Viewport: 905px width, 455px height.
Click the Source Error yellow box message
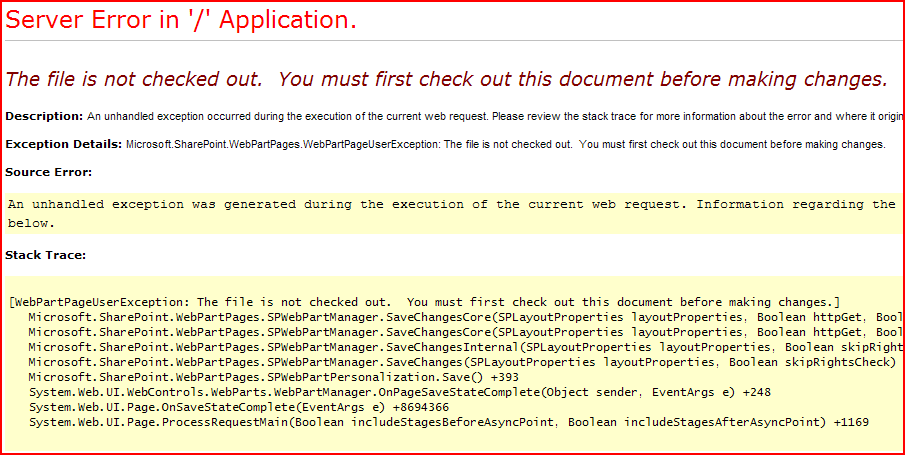(x=451, y=204)
